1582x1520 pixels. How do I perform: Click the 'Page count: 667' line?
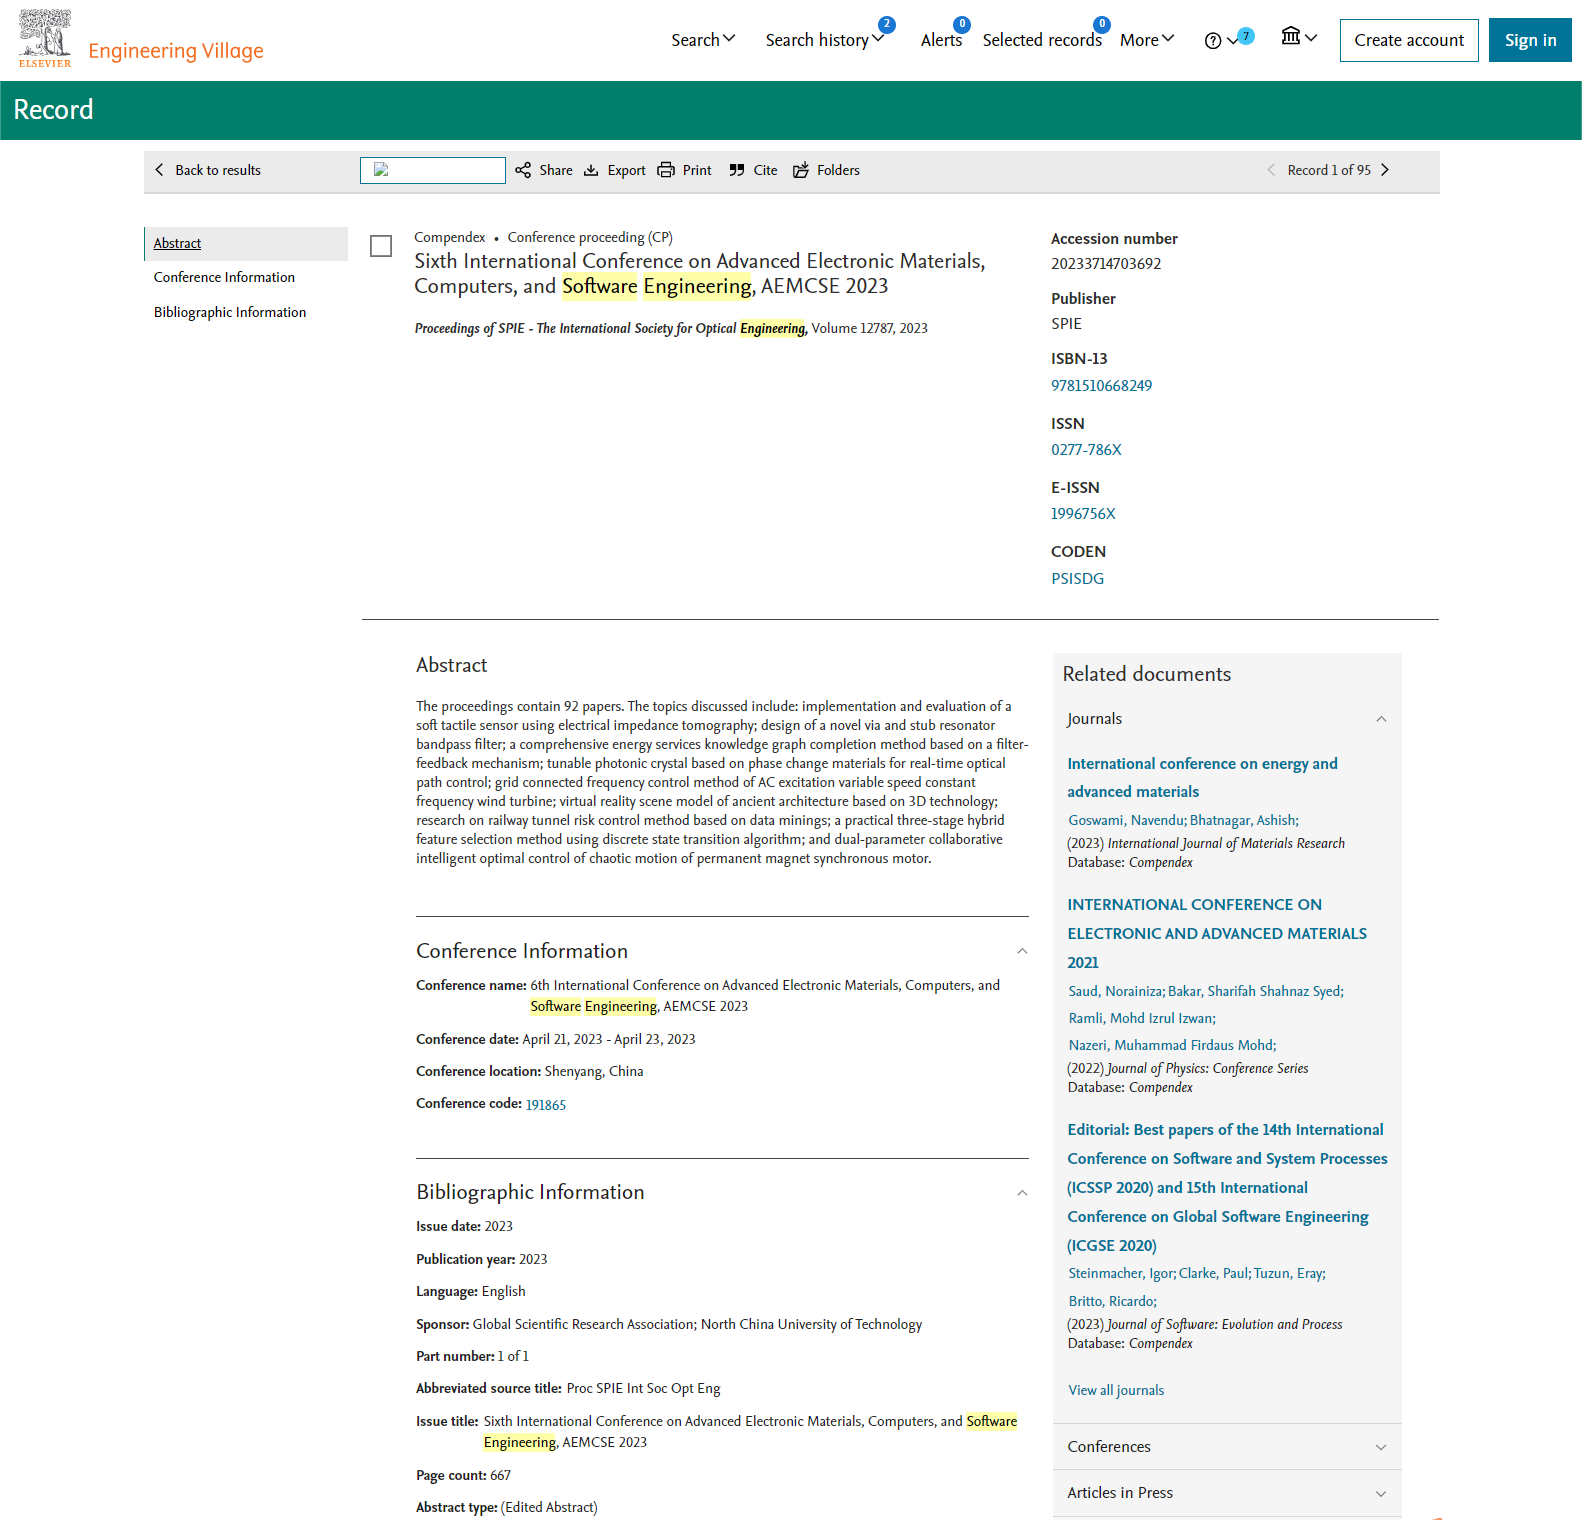click(x=464, y=1475)
